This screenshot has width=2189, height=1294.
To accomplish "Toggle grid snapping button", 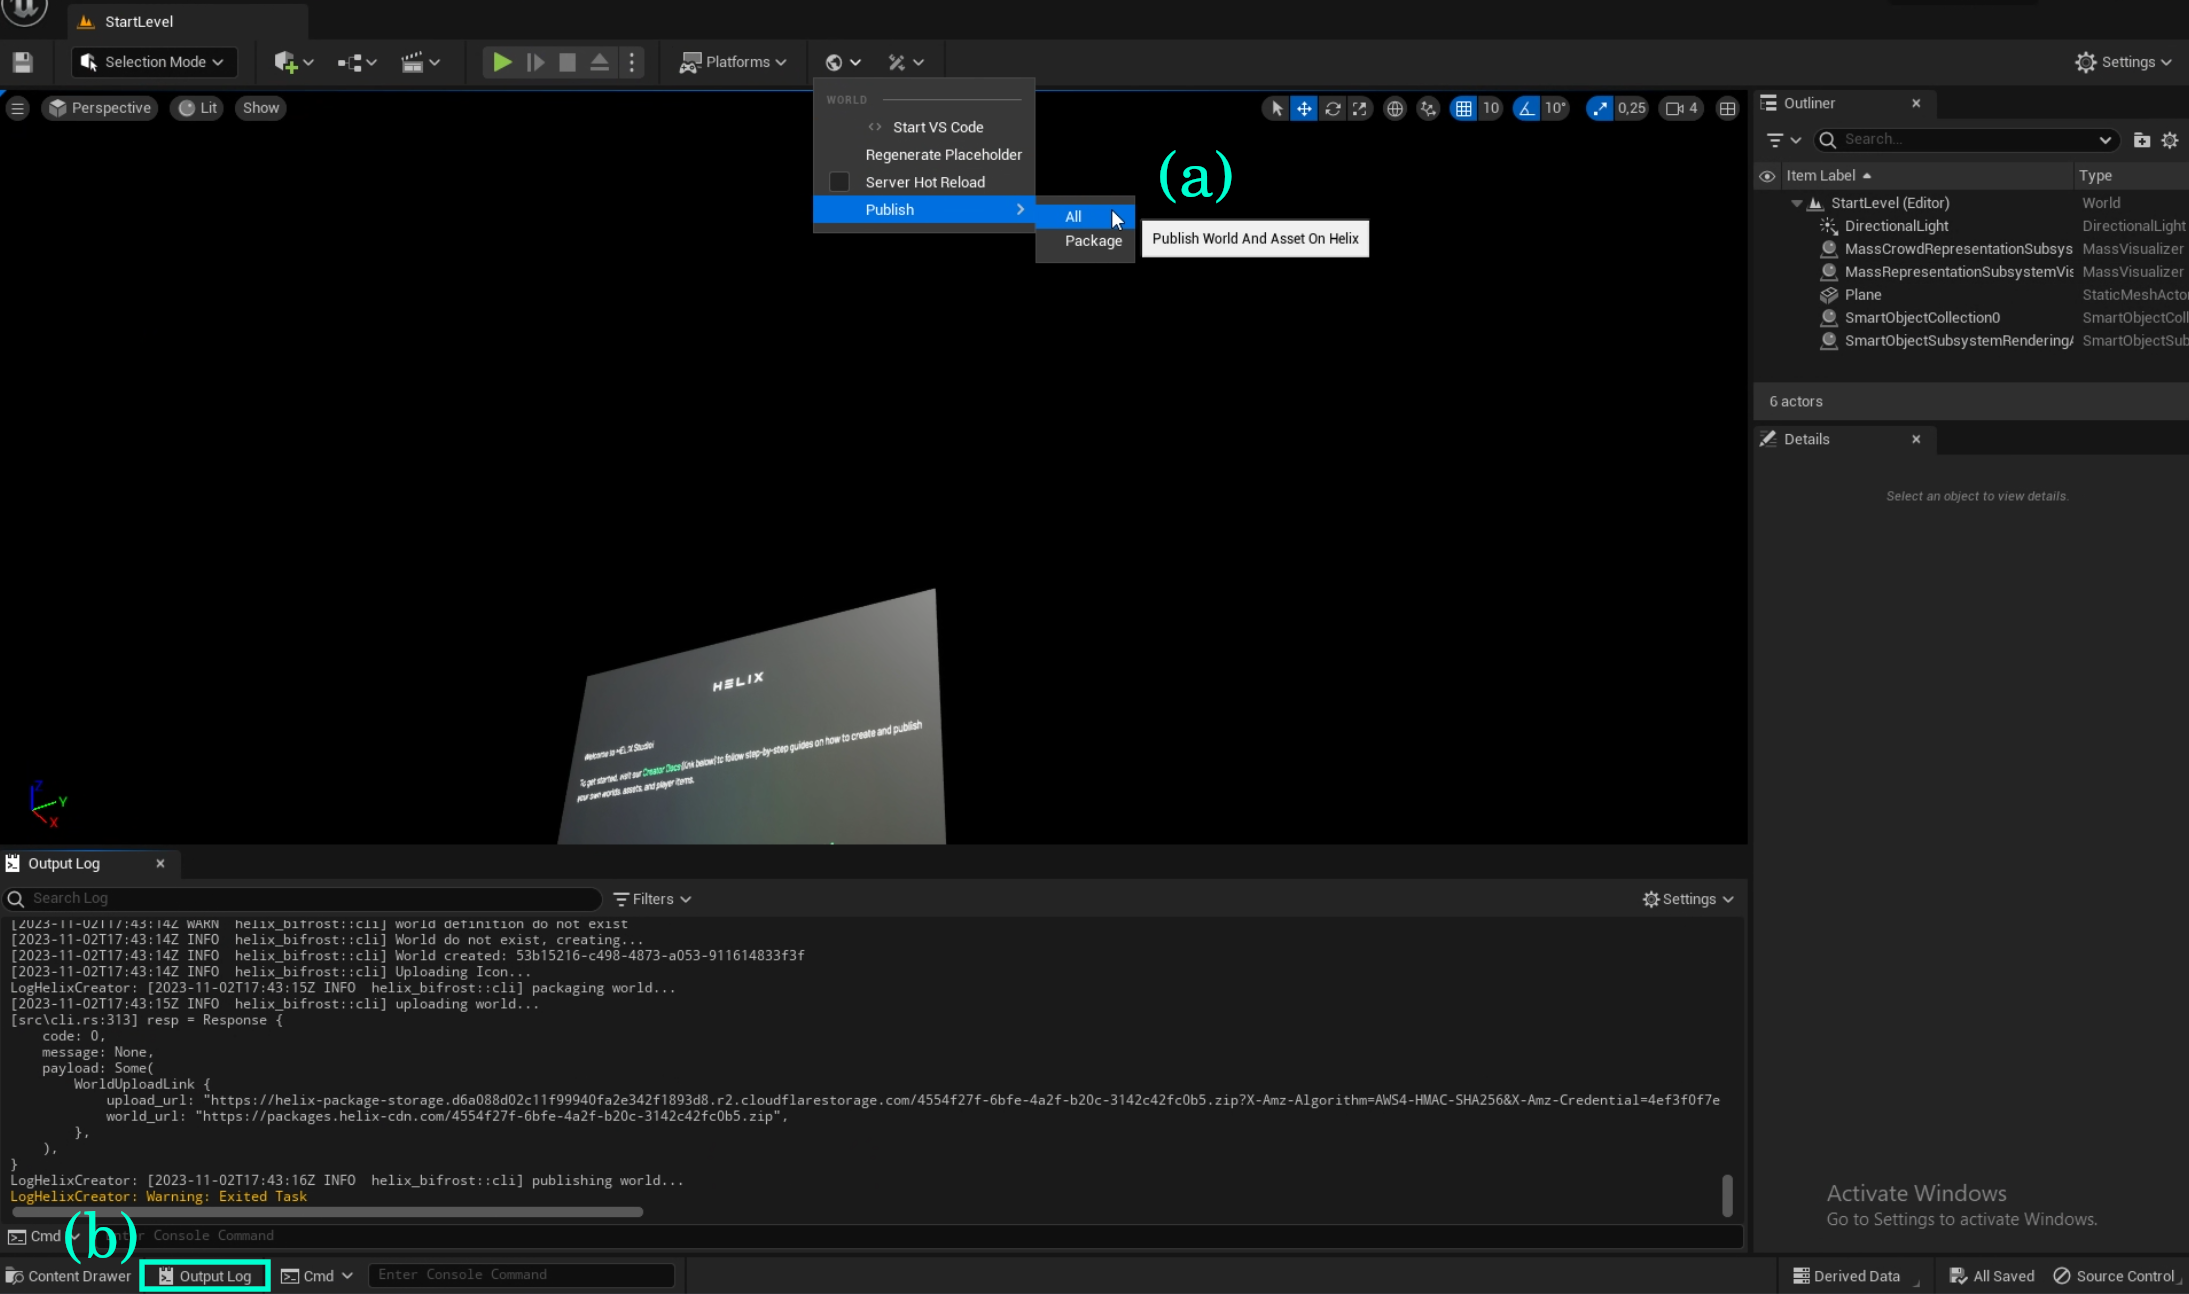I will pyautogui.click(x=1463, y=108).
